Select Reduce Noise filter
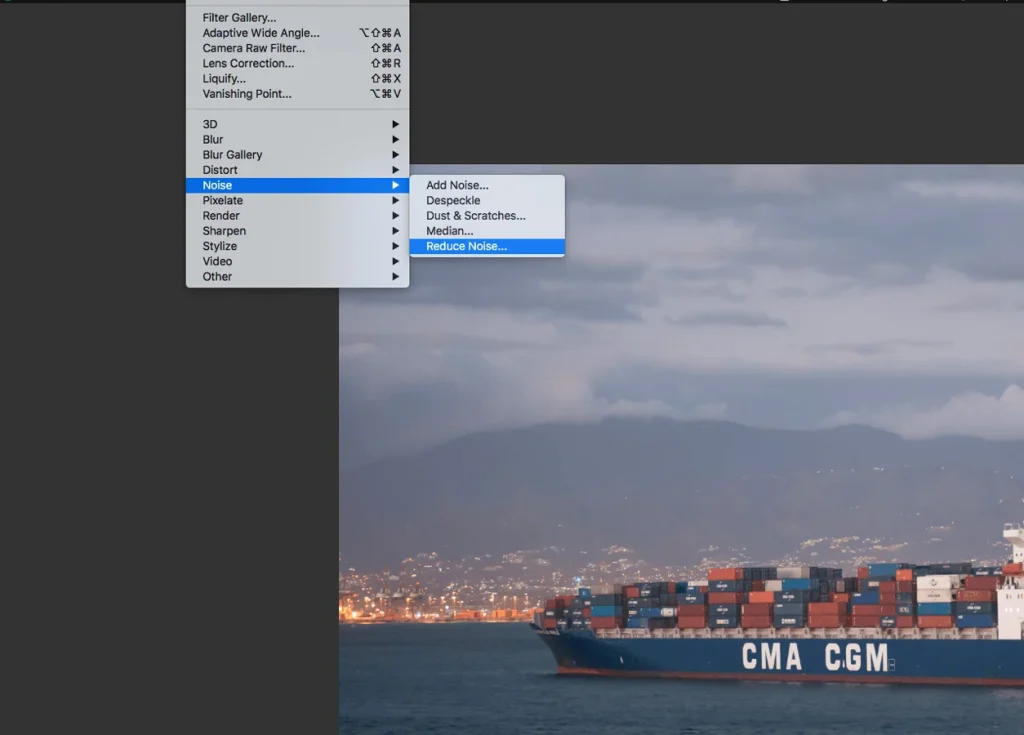Screen dimensions: 1024x735 pos(487,246)
